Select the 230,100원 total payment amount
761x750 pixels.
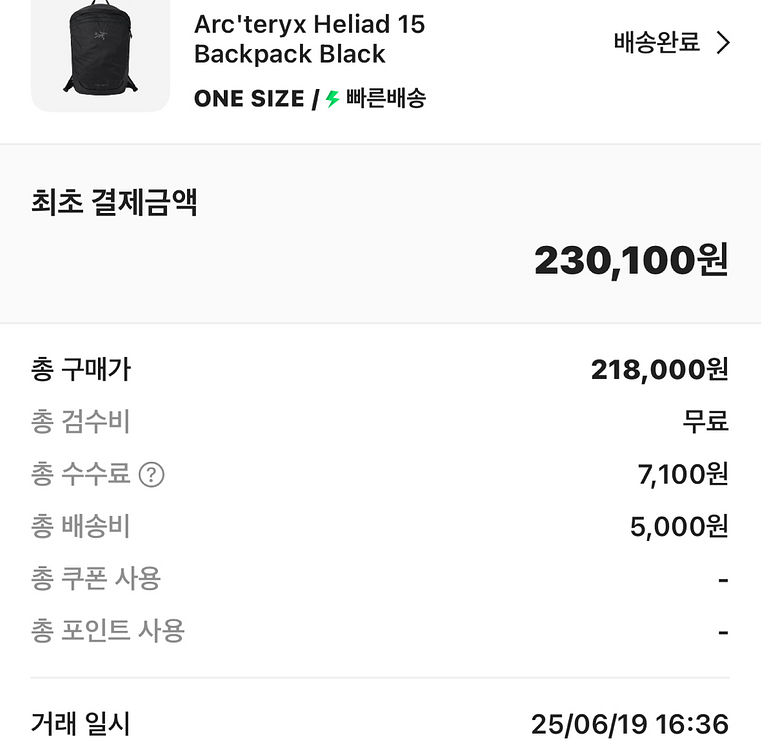[x=631, y=260]
